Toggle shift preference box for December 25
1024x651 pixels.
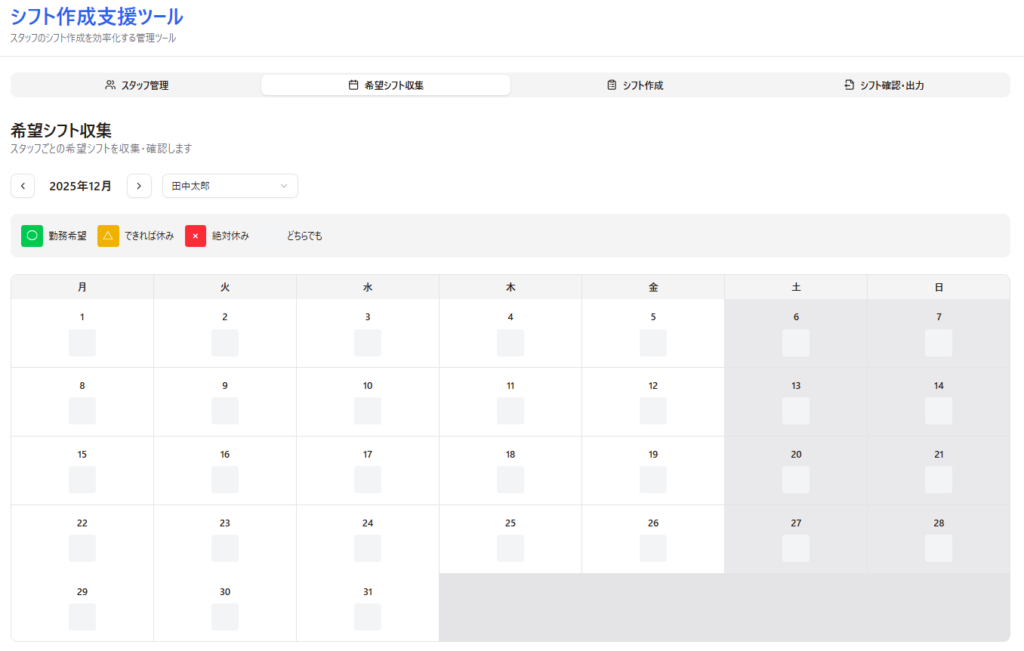pos(510,548)
